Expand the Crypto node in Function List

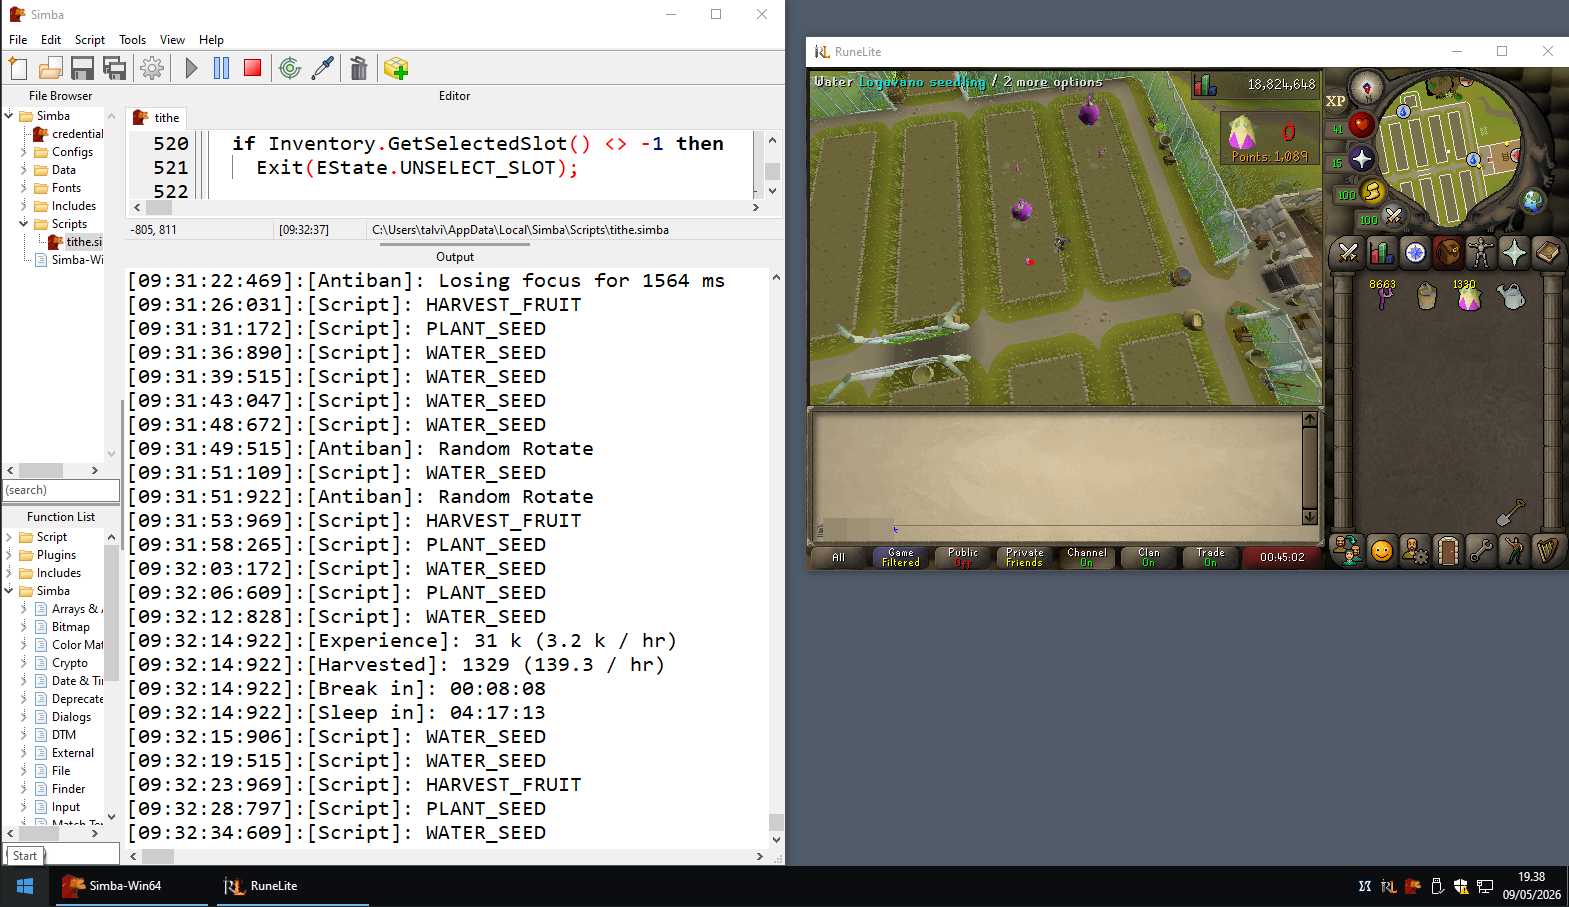coord(24,663)
